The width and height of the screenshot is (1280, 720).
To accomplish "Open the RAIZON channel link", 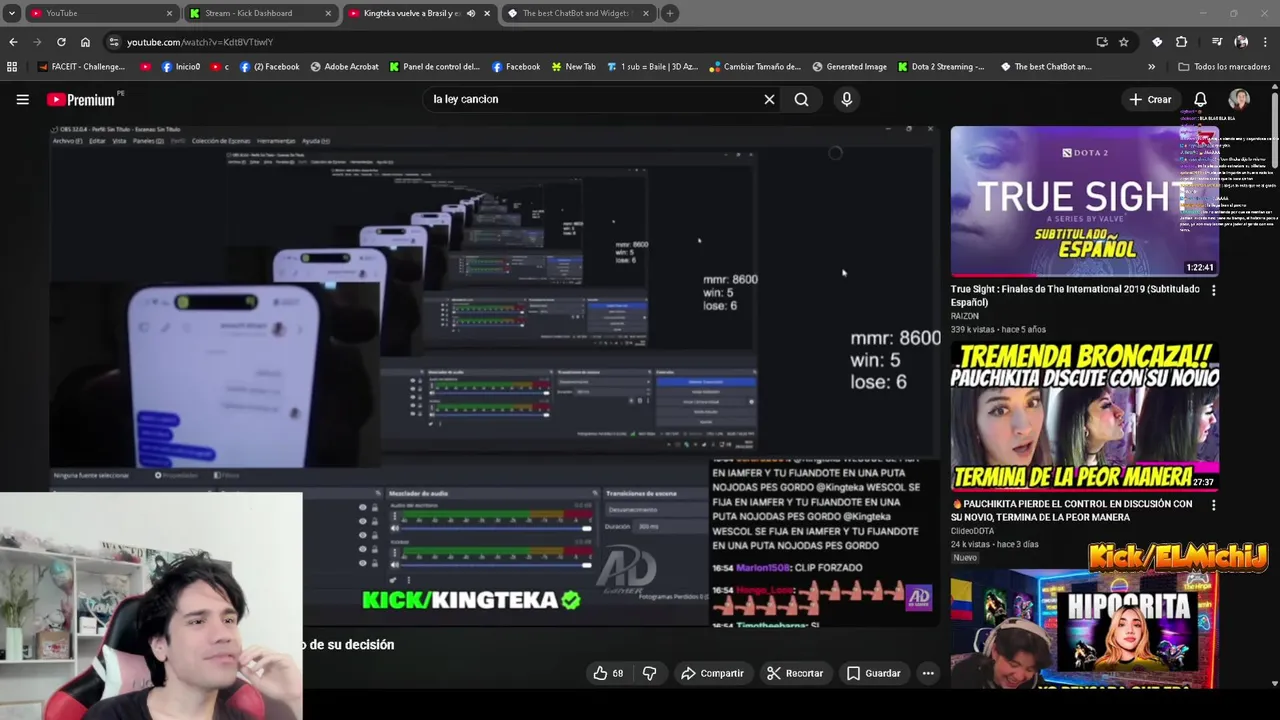I will 964,316.
